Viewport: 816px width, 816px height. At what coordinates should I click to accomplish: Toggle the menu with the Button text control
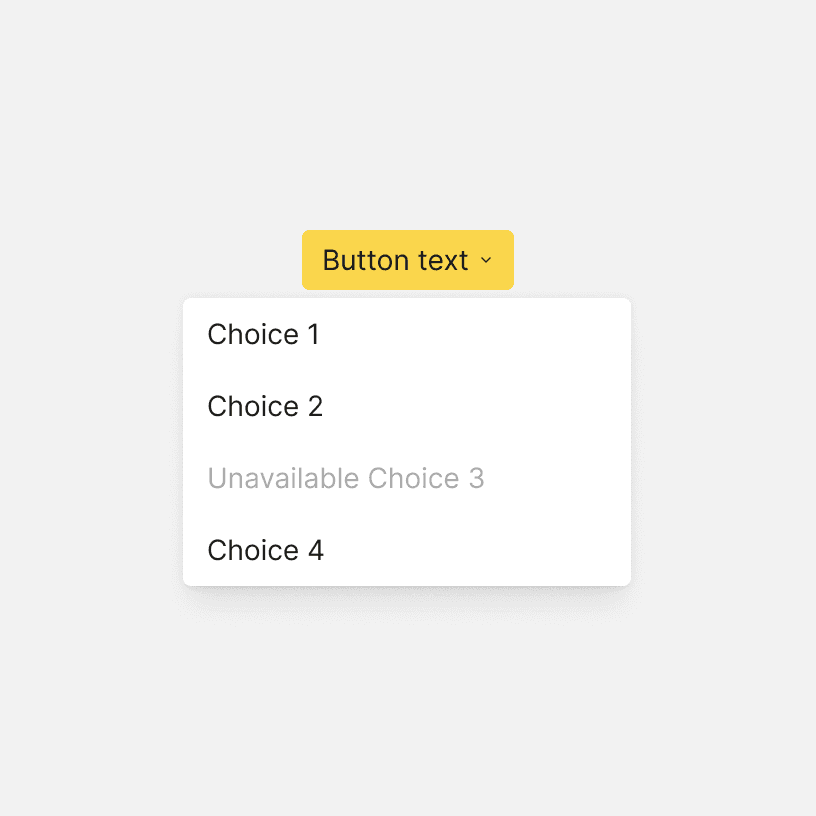395,260
